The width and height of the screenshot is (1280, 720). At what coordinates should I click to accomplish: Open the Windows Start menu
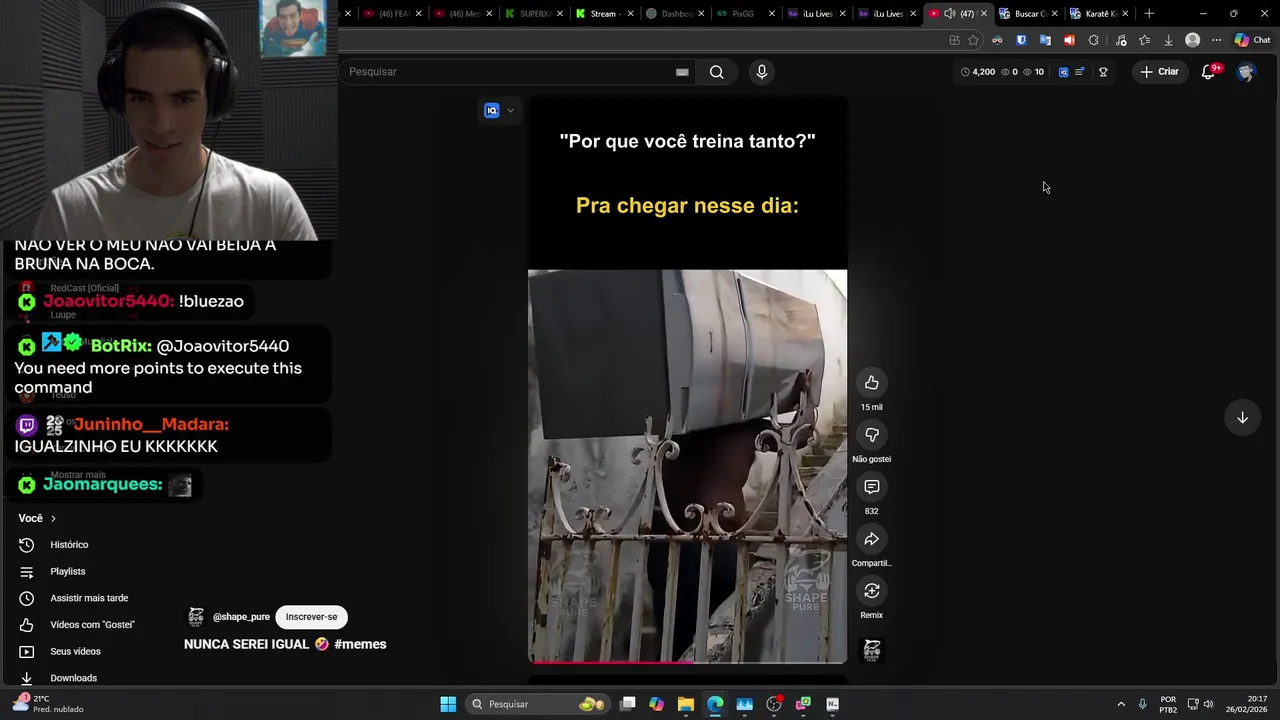448,704
